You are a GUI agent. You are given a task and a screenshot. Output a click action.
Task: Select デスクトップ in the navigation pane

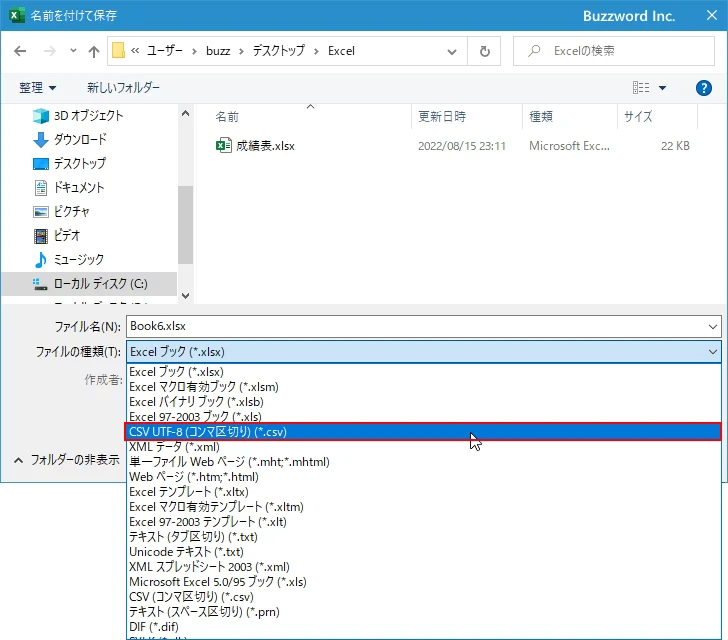pyautogui.click(x=79, y=163)
